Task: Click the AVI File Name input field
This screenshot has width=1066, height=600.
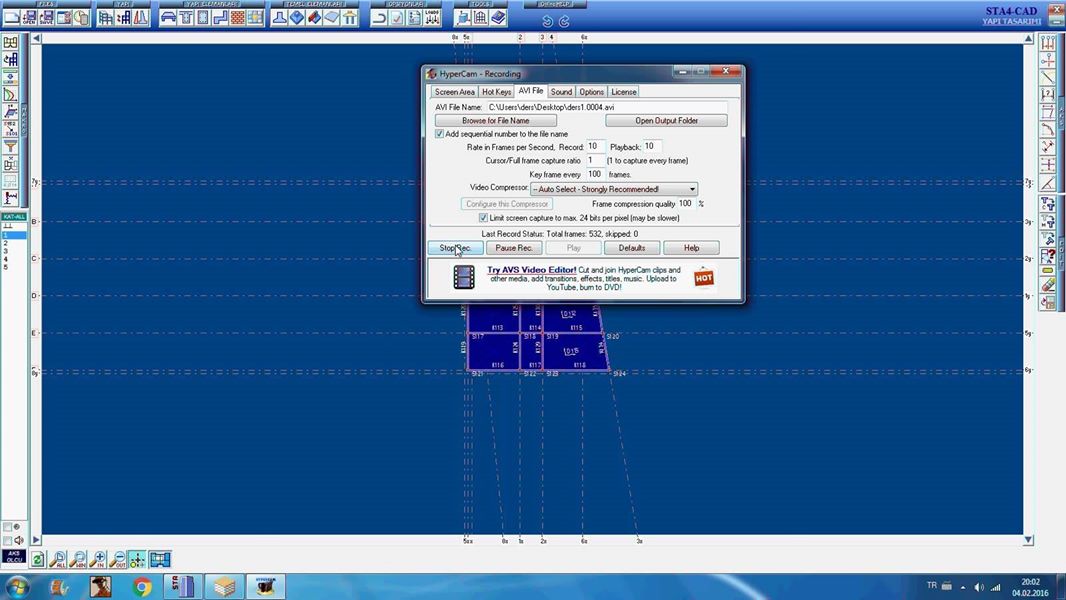Action: (x=606, y=107)
